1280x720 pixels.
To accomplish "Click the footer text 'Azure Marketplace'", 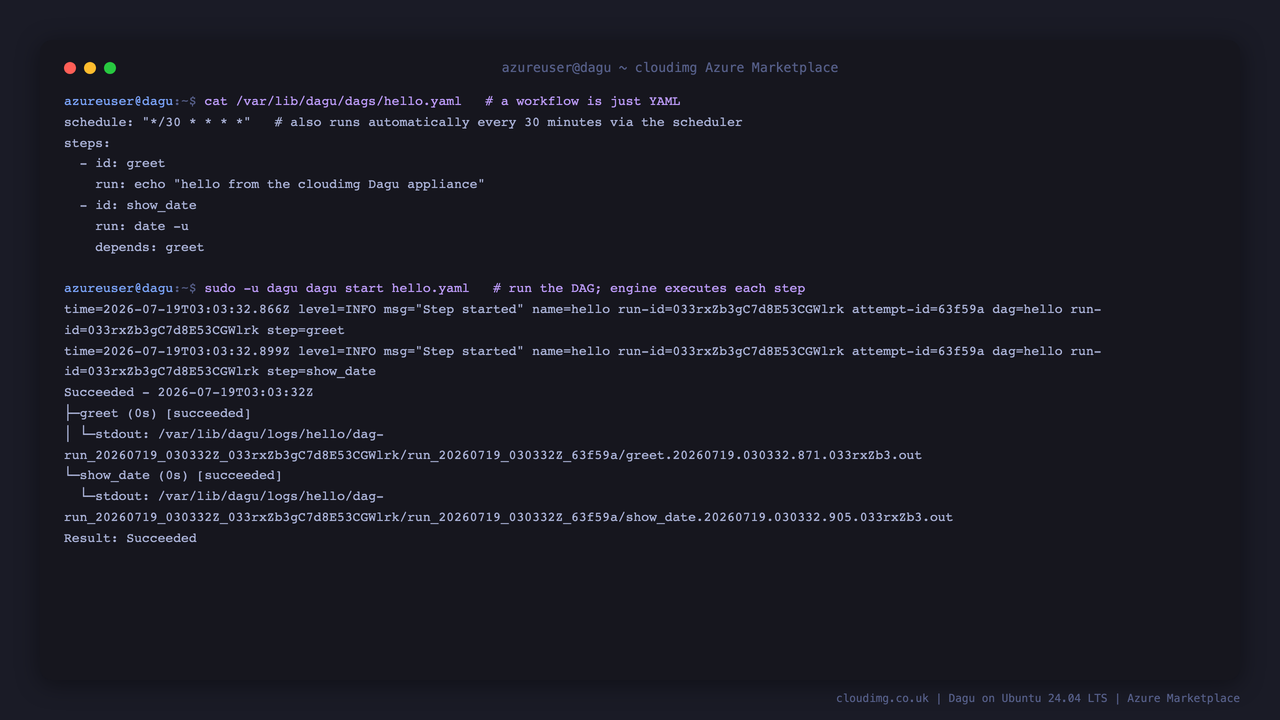I will click(1183, 698).
